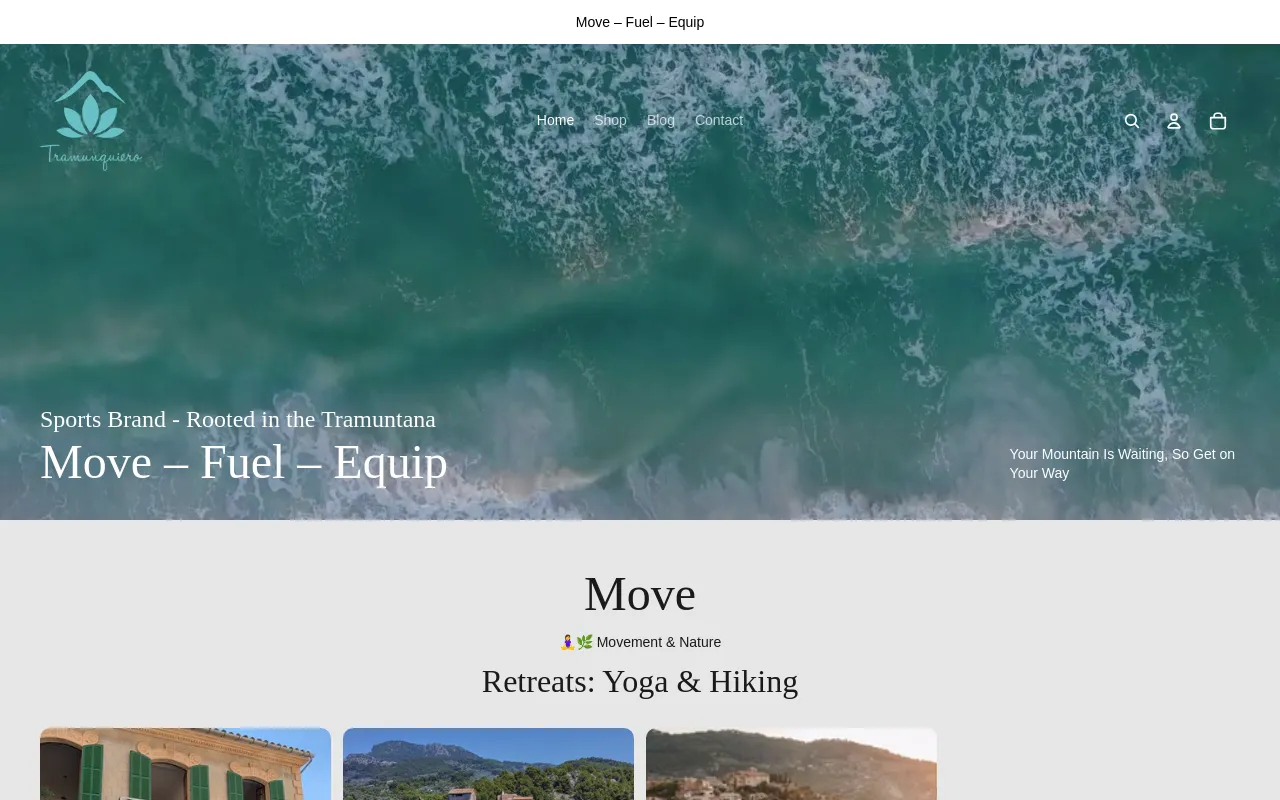Click the large Move – Fuel – Equip hero headline
The width and height of the screenshot is (1280, 800).
pos(244,462)
